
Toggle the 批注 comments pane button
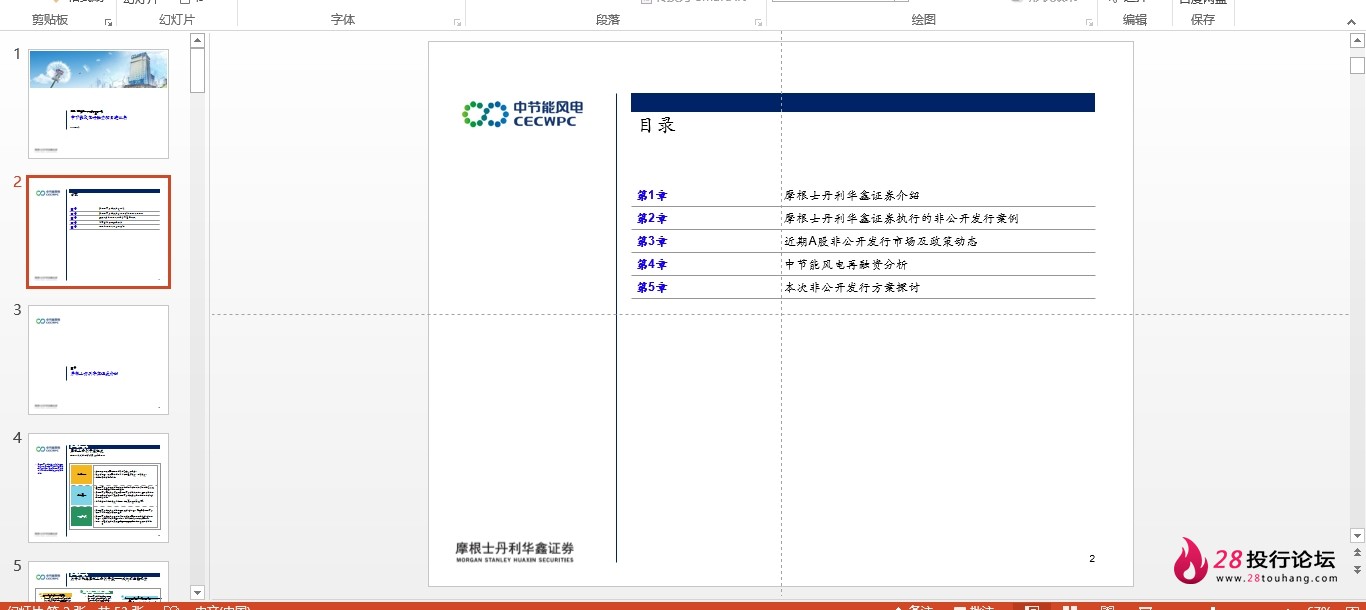(975, 608)
